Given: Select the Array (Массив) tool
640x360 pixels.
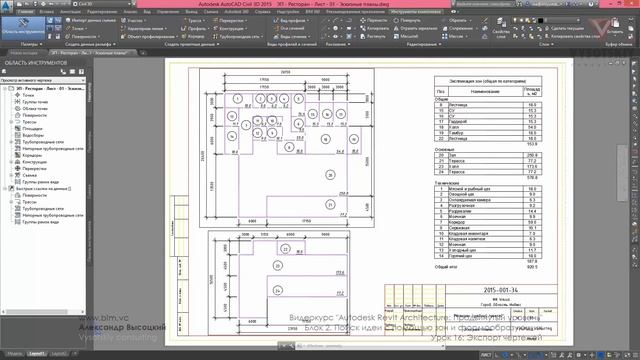Looking at the screenshot, I should pyautogui.click(x=454, y=37).
